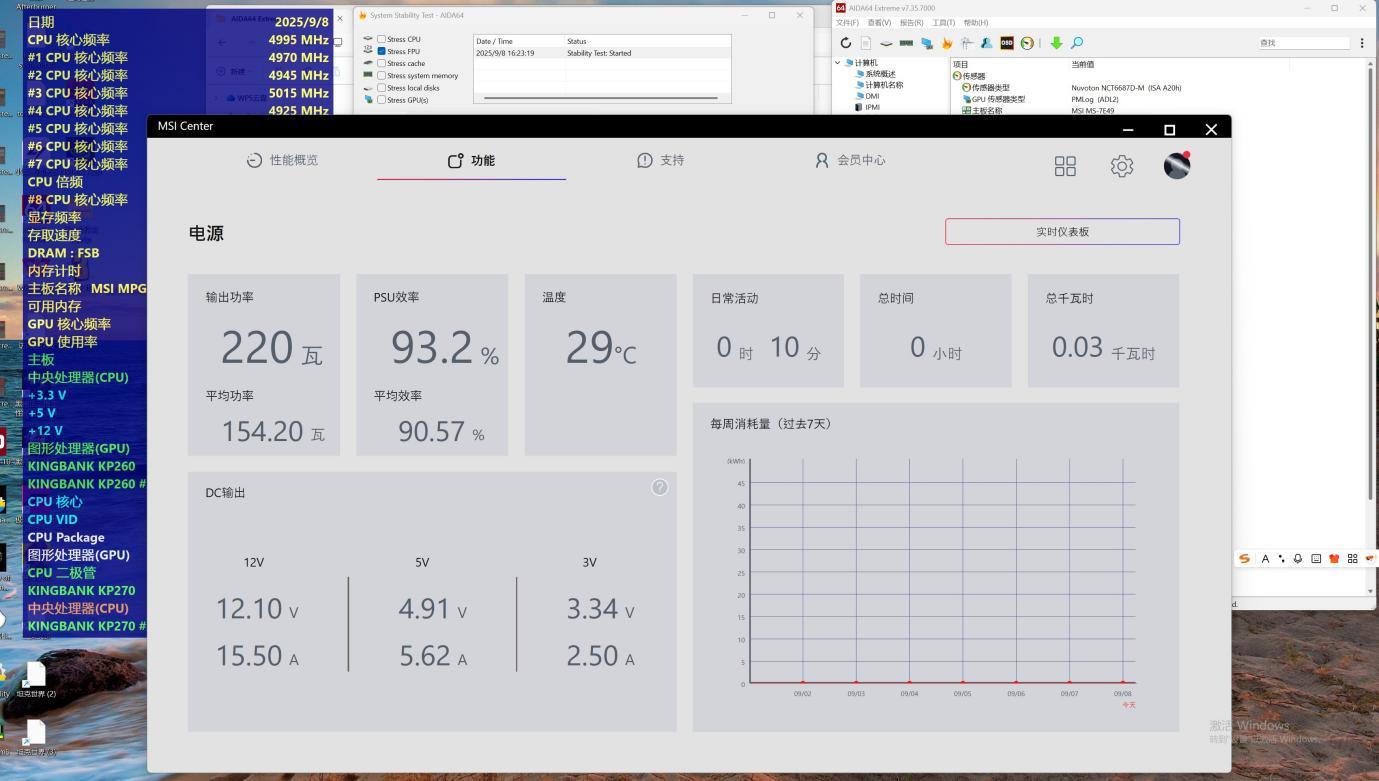Open AIDA64 文件(F) menu

tap(847, 23)
